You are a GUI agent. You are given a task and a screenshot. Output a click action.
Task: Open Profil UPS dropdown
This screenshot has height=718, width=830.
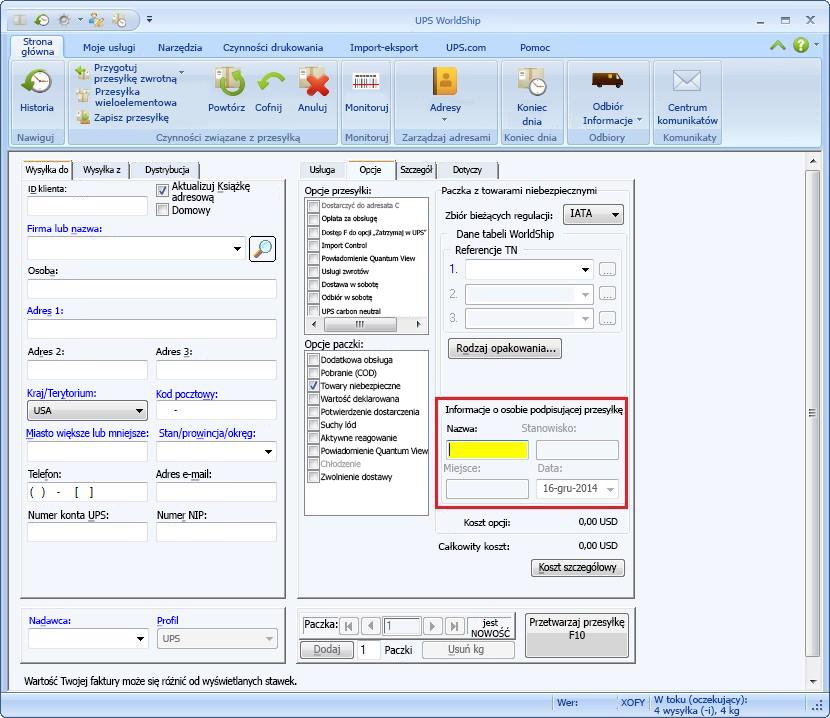pyautogui.click(x=269, y=639)
